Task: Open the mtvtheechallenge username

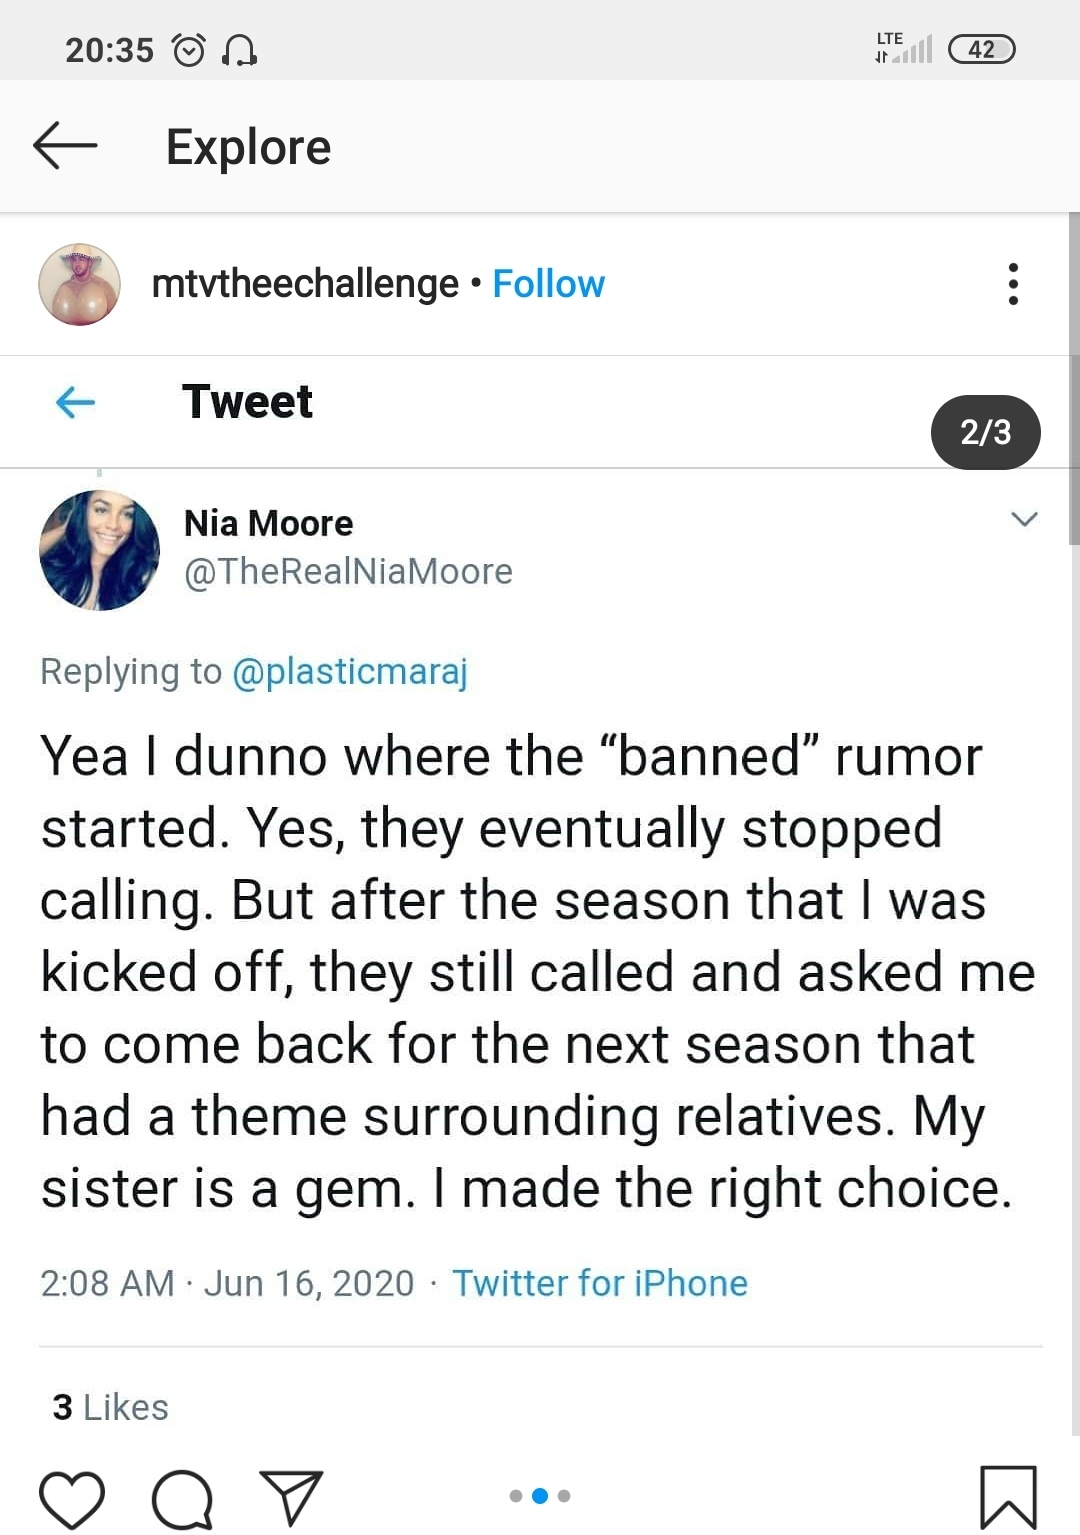Action: point(305,284)
